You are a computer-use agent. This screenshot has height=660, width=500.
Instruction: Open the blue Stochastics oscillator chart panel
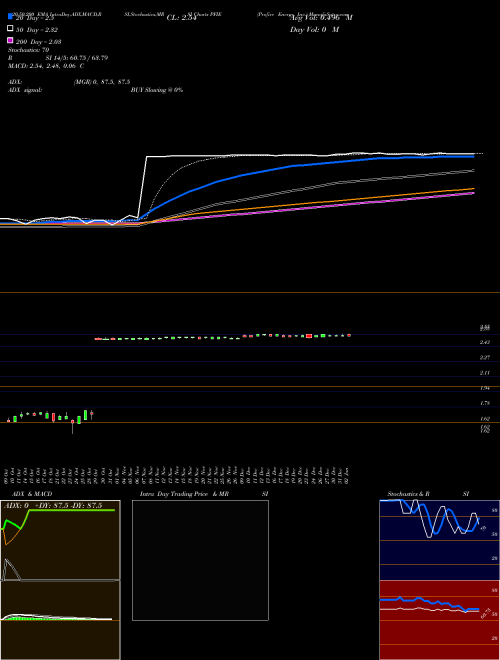439,540
